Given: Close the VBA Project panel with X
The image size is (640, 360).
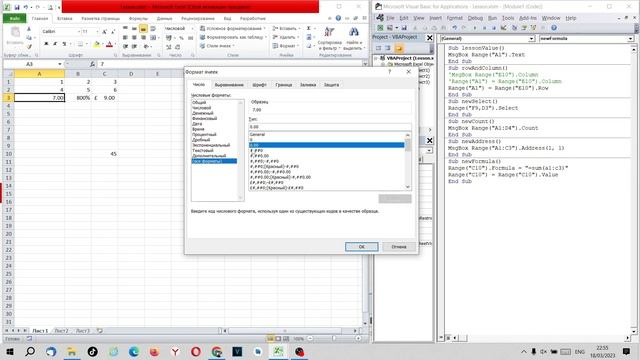Looking at the screenshot, I should click(x=429, y=38).
